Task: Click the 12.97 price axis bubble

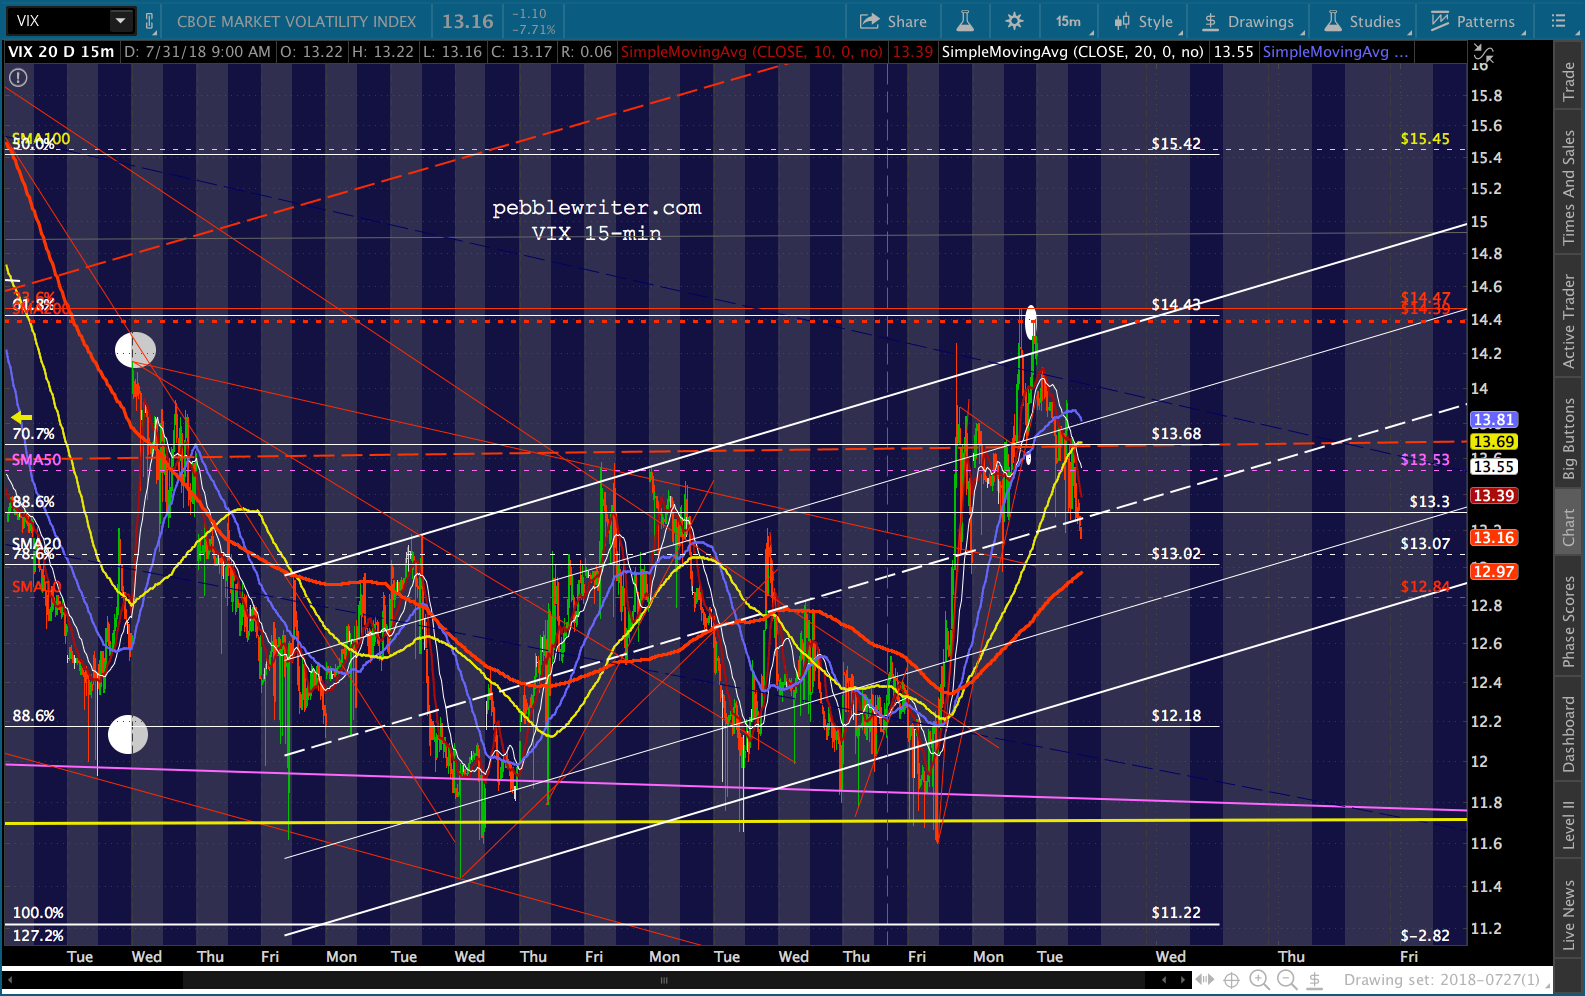Action: 1493,572
